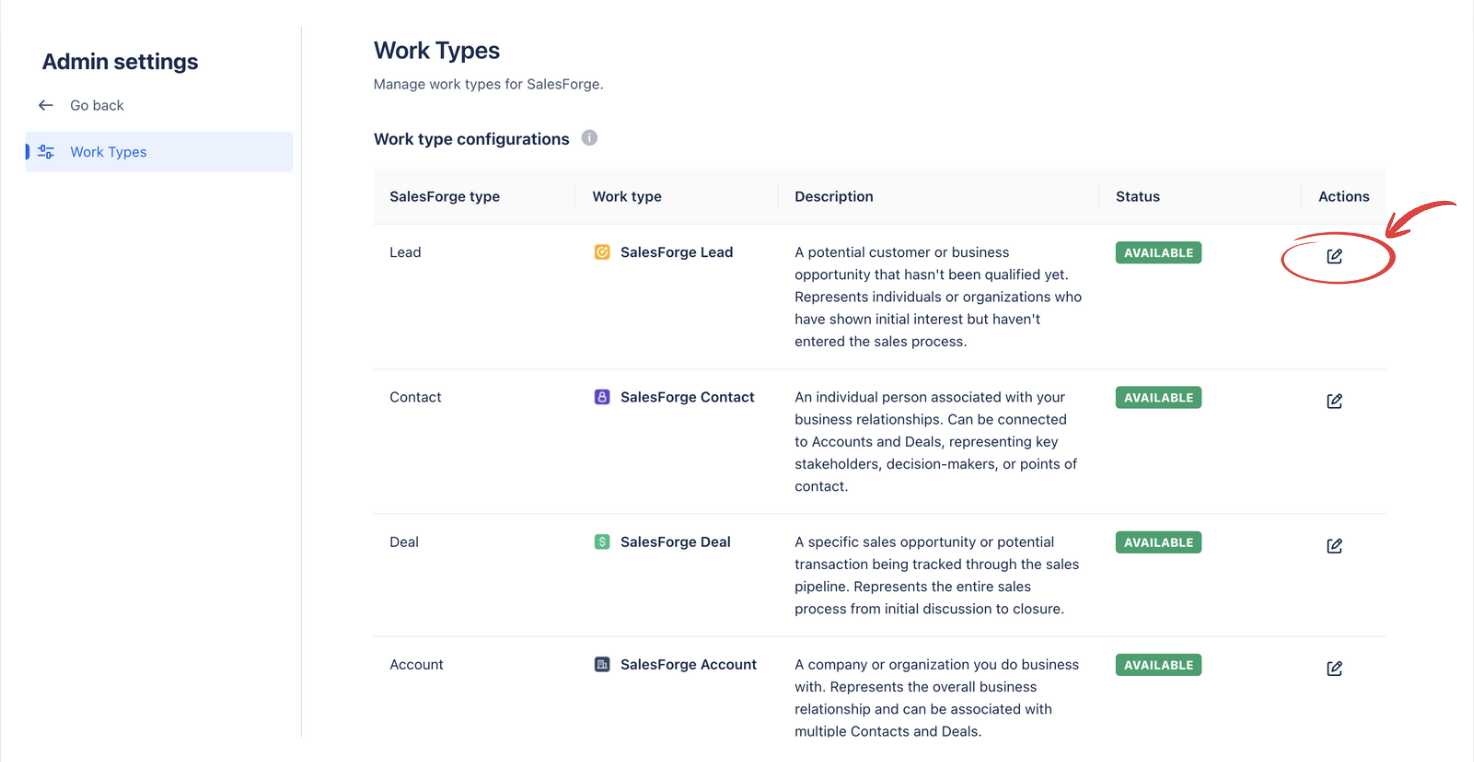Click the SalesForge Account building icon
Screen dimensions: 1474x762
click(602, 664)
